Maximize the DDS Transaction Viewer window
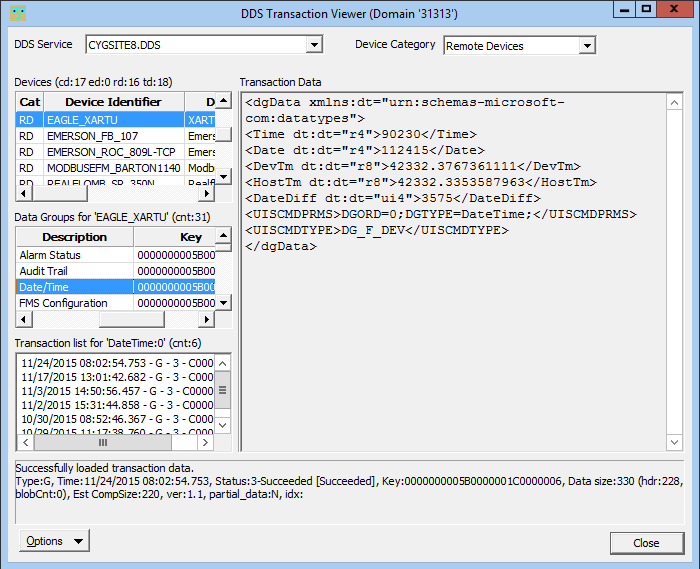The width and height of the screenshot is (700, 569). pyautogui.click(x=646, y=9)
